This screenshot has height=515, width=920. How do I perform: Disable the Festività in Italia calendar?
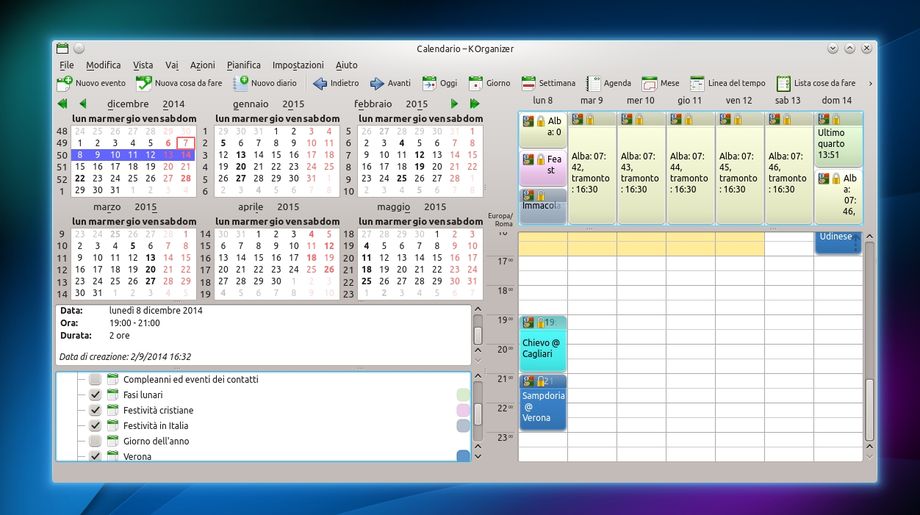[x=95, y=426]
